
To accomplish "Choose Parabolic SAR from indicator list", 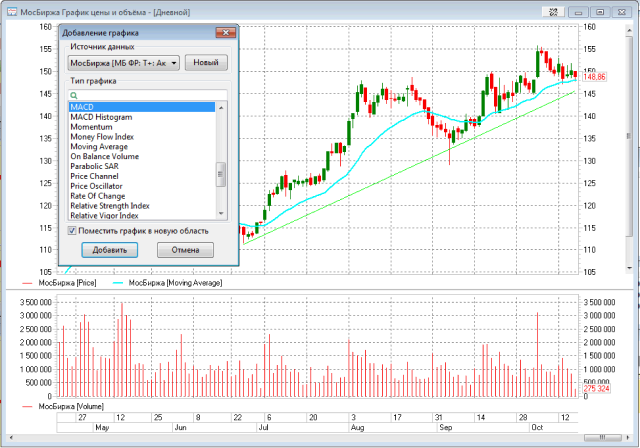I will (x=96, y=166).
